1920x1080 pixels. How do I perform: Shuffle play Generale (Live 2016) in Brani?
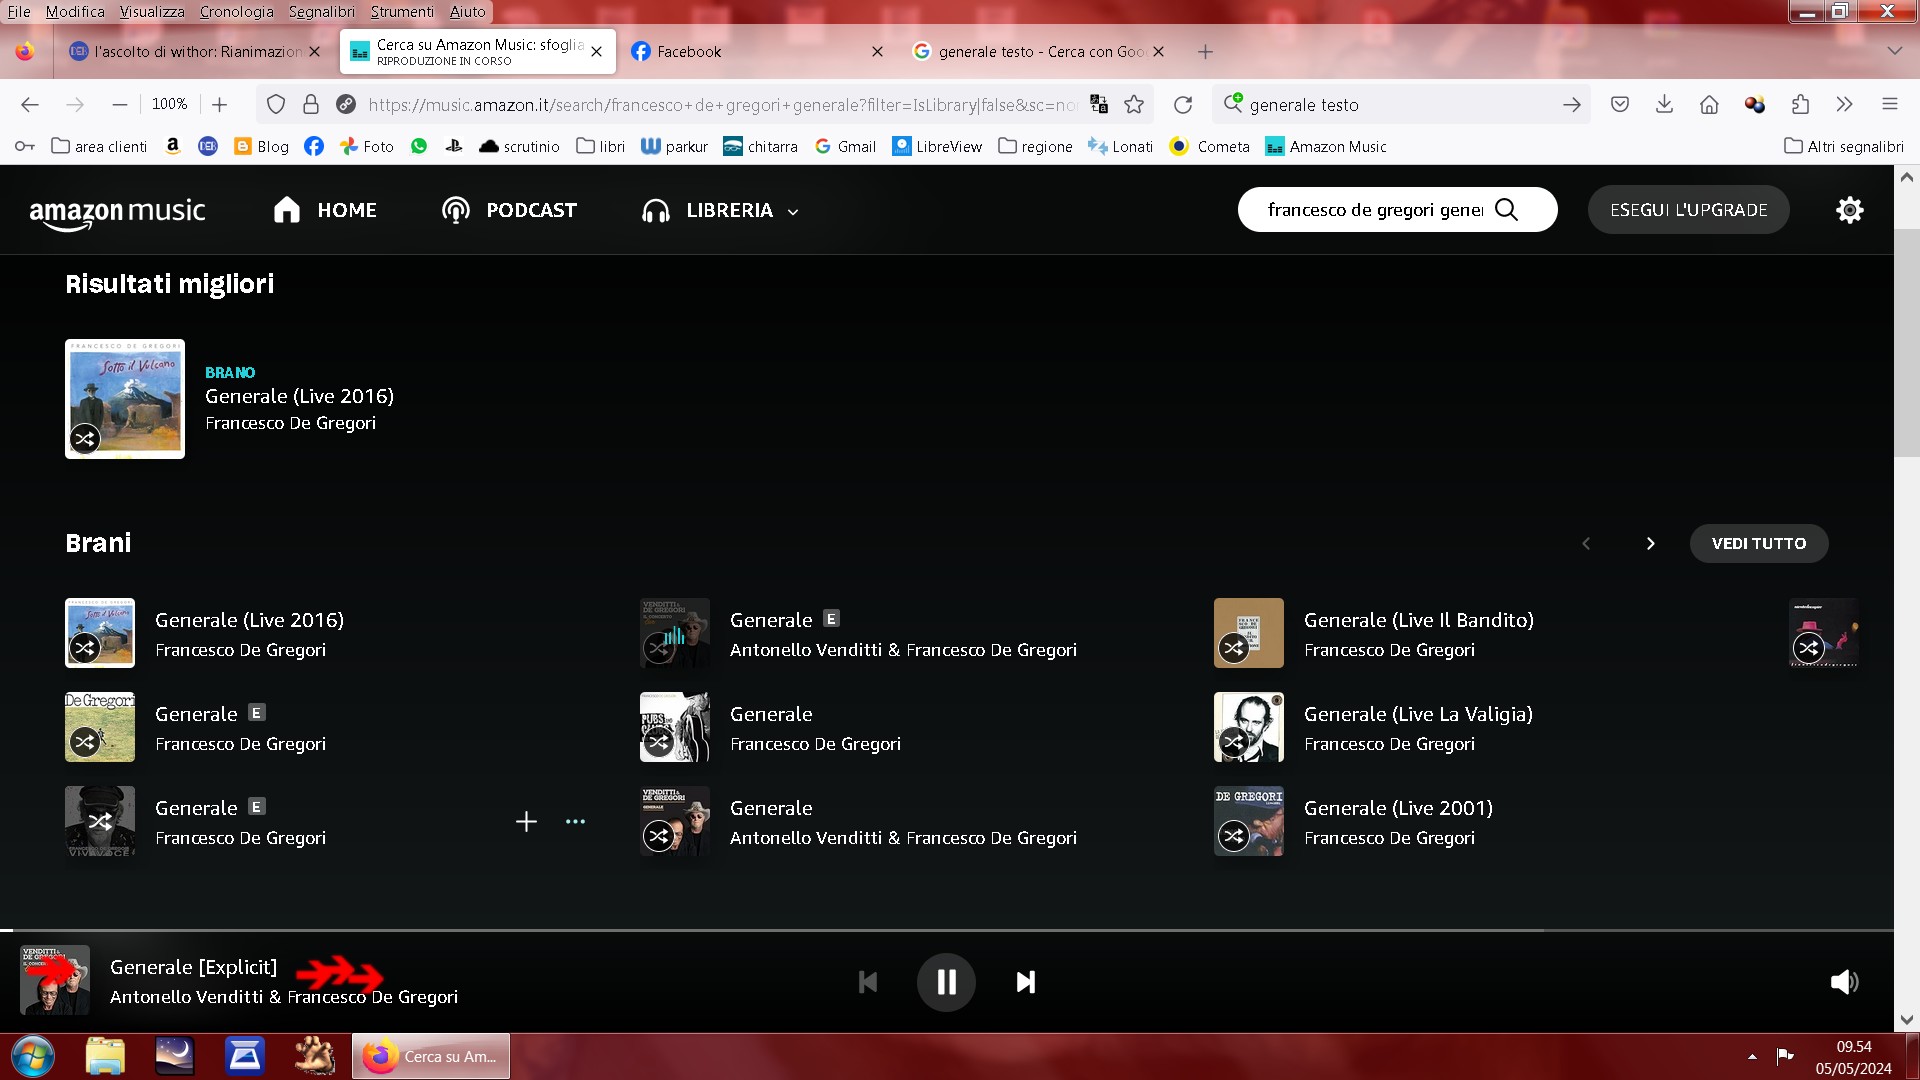coord(85,648)
